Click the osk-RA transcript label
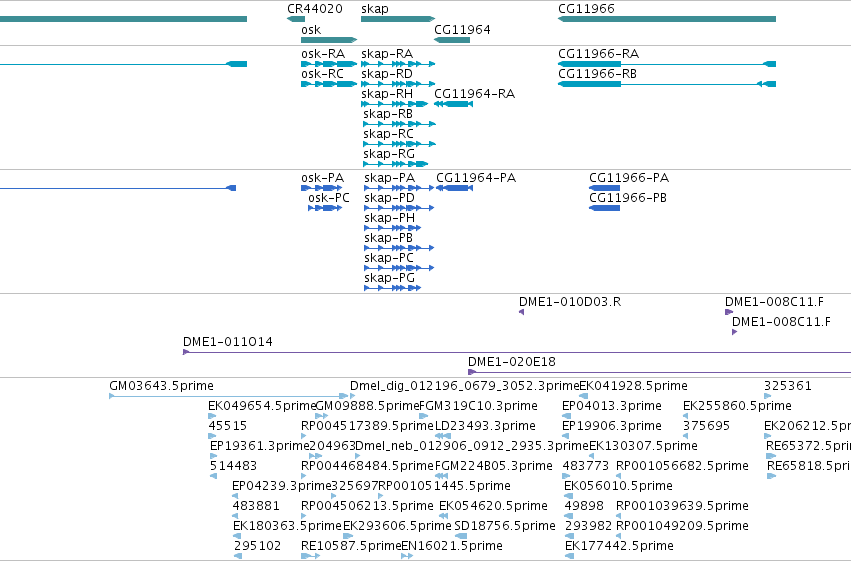This screenshot has height=561, width=851. [323, 54]
